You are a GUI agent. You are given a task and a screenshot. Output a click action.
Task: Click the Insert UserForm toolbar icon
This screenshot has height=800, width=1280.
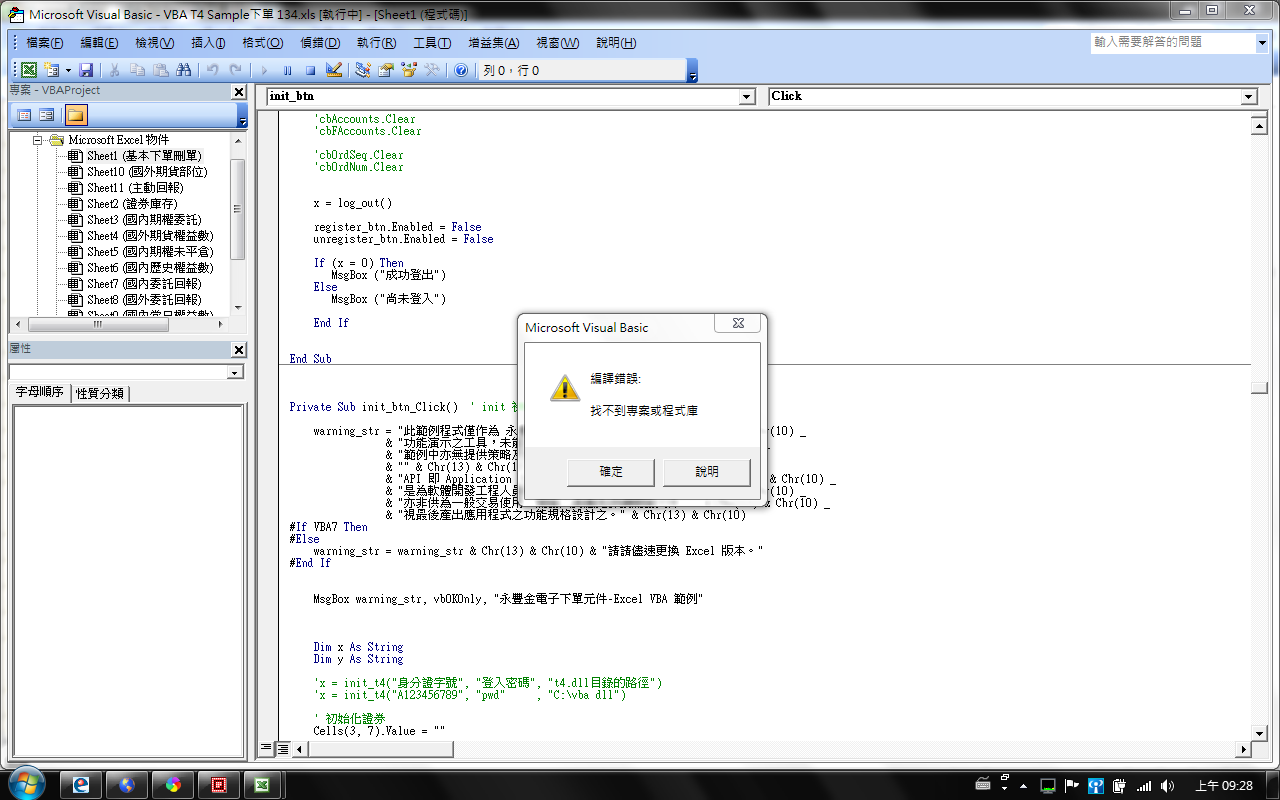point(51,70)
